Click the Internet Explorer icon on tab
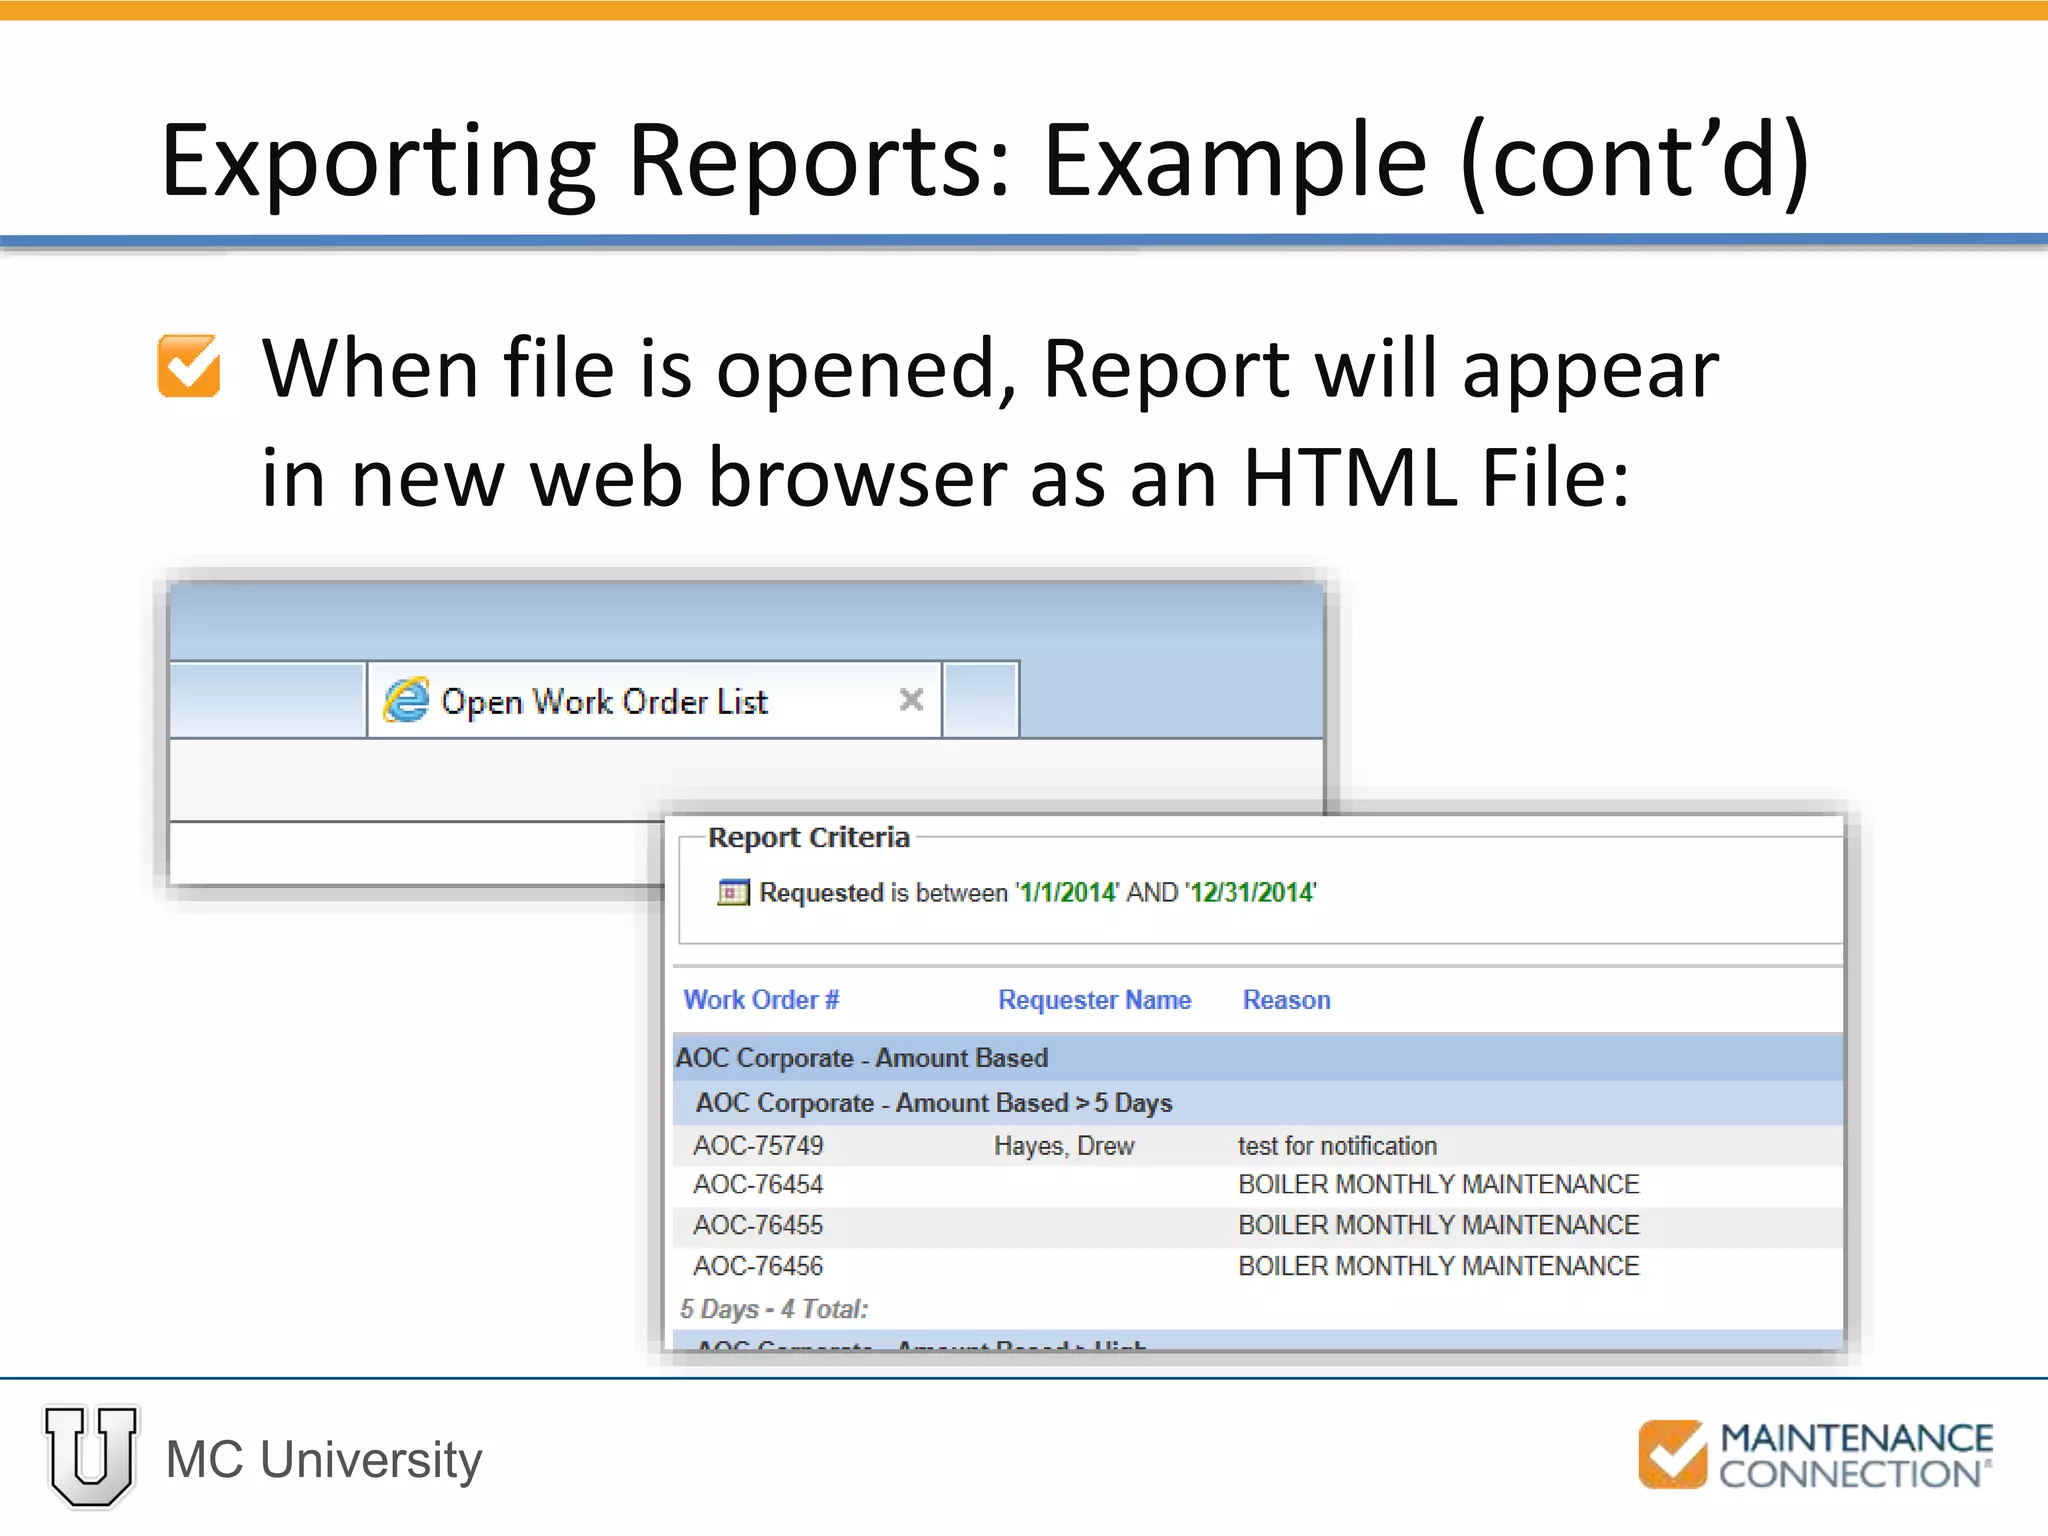The height and width of the screenshot is (1536, 2048). tap(407, 700)
